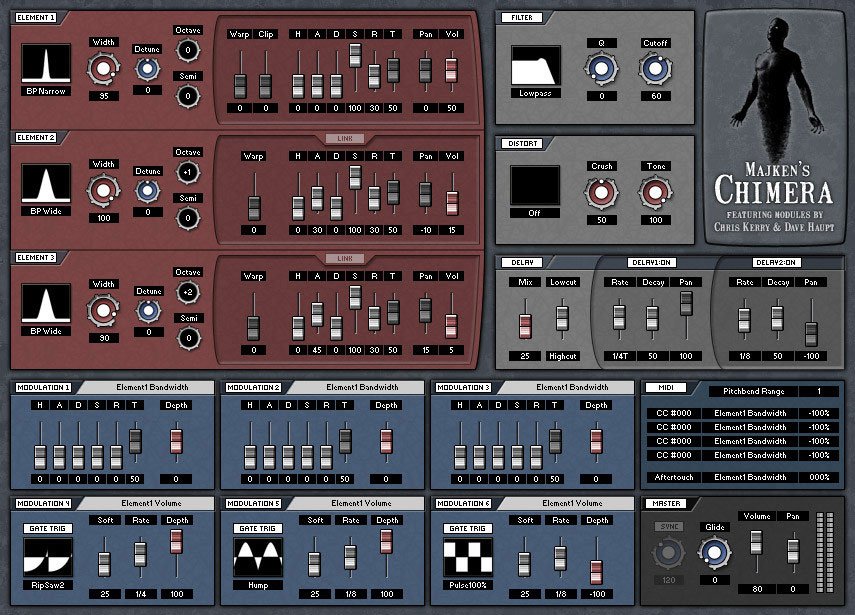Click the Element 1 Width knob
The height and width of the screenshot is (615, 855).
tap(103, 69)
